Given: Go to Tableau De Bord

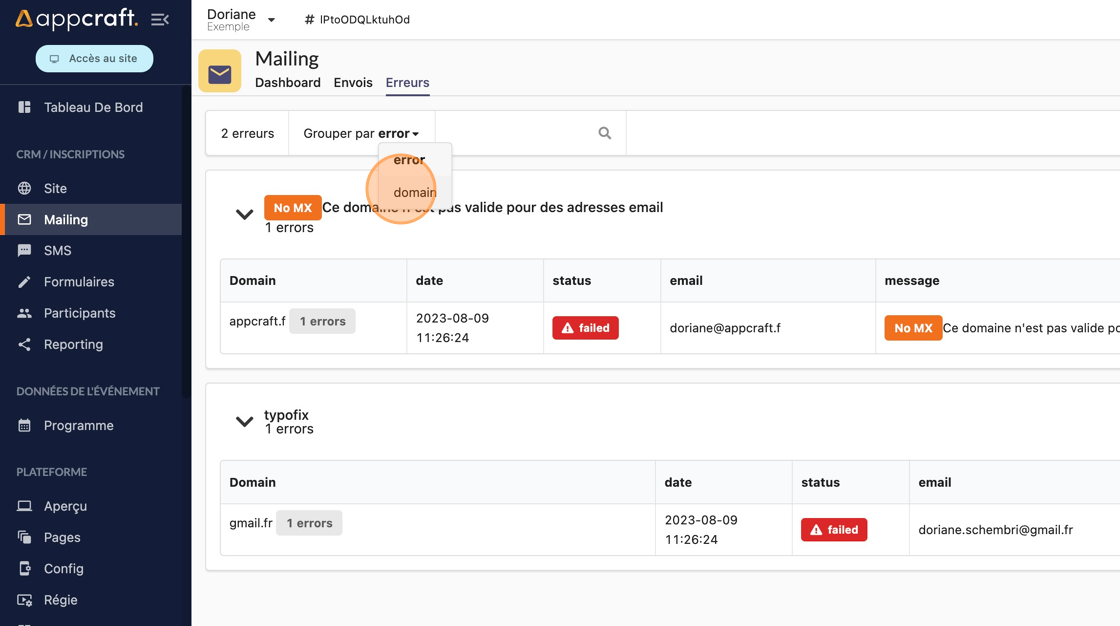Looking at the screenshot, I should (x=93, y=107).
